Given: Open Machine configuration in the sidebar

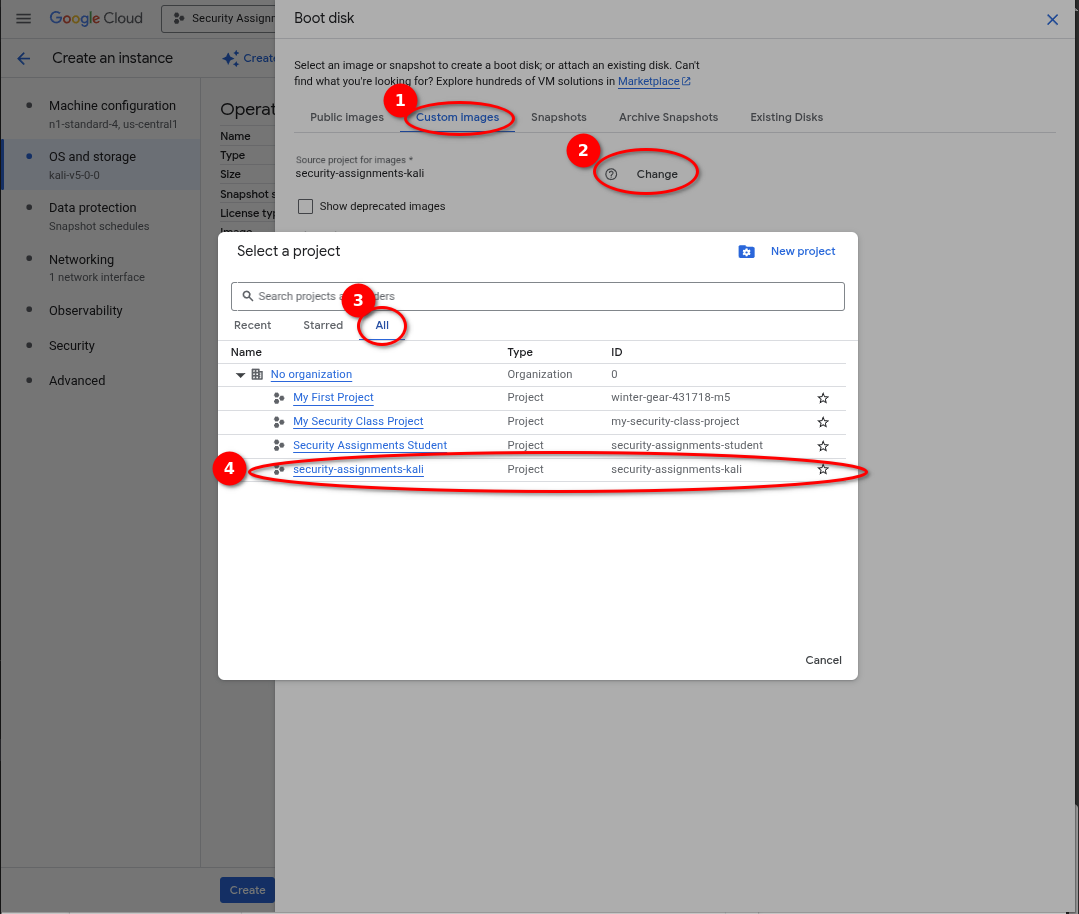Looking at the screenshot, I should 101,114.
